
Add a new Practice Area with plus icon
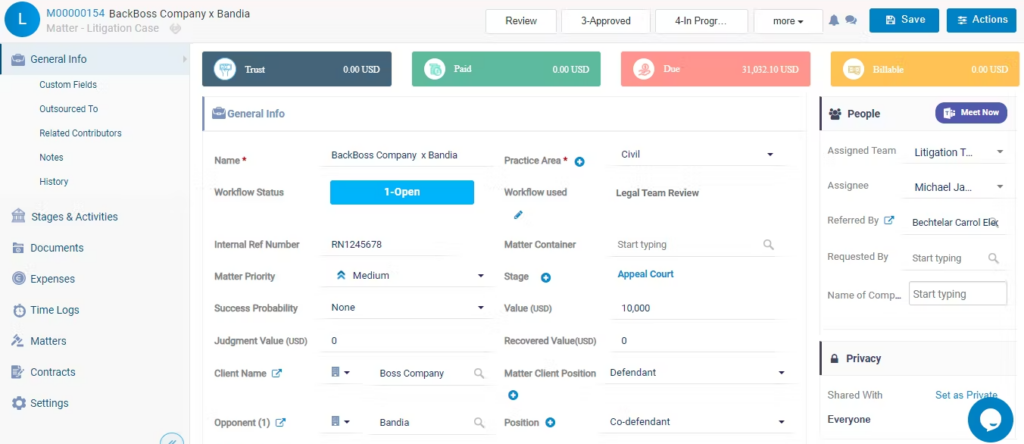point(579,161)
